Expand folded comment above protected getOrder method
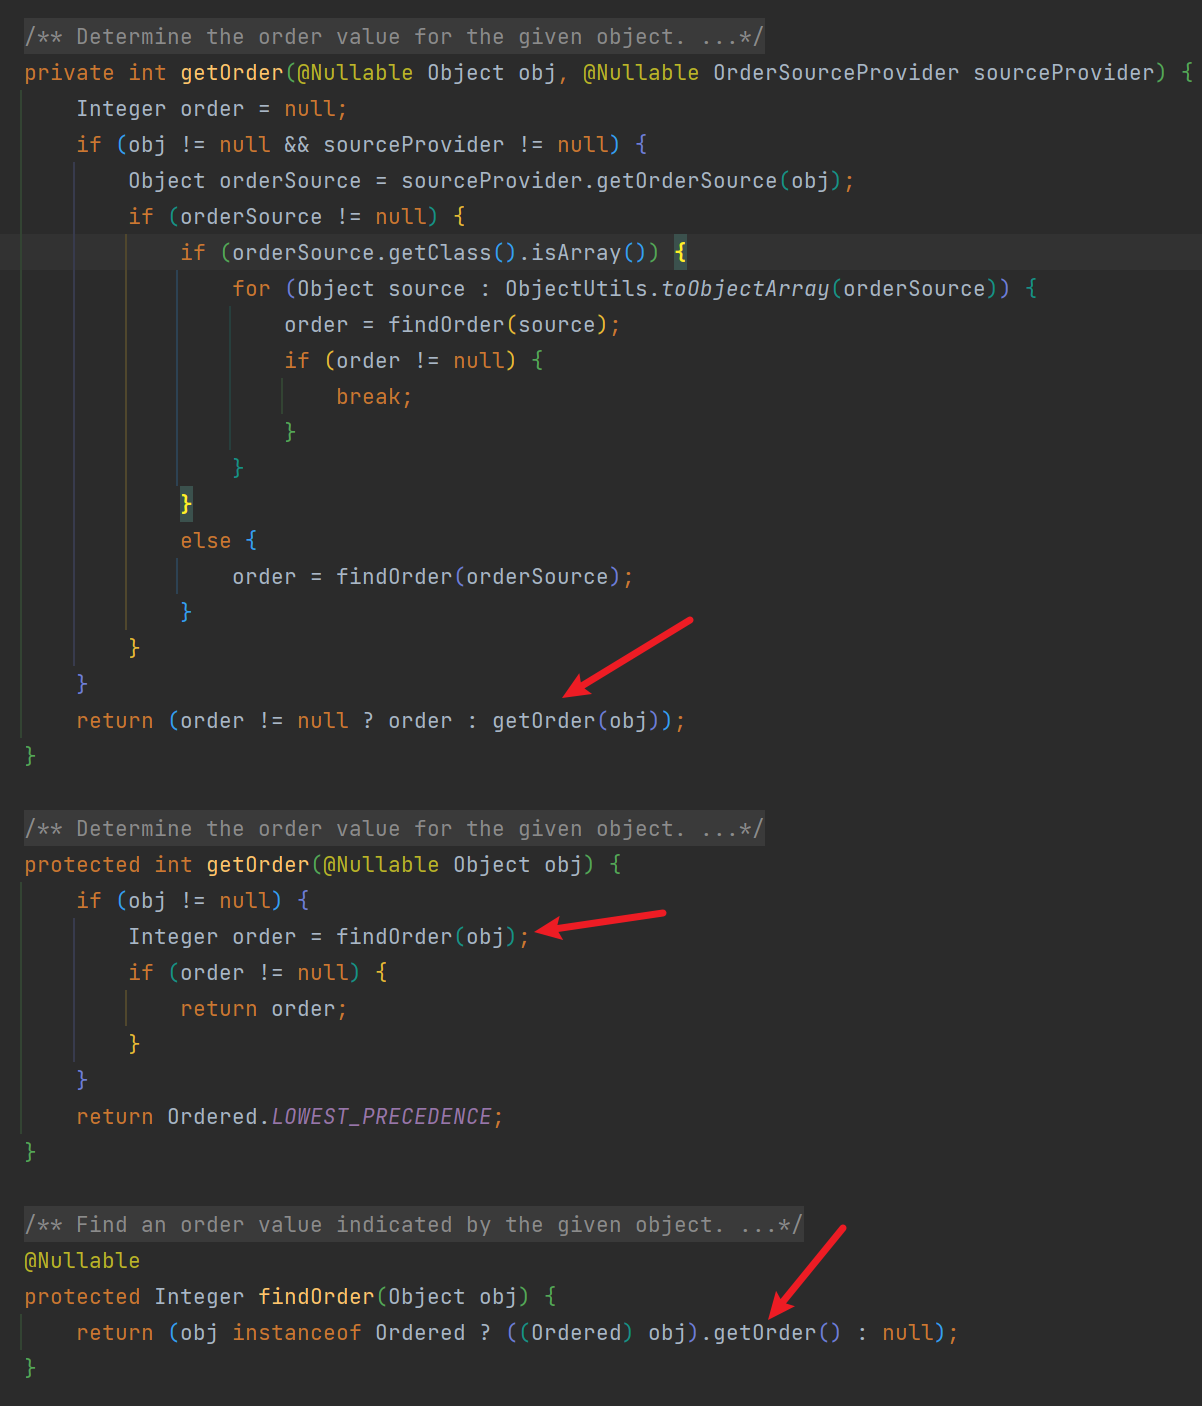The width and height of the screenshot is (1202, 1406). 394,829
